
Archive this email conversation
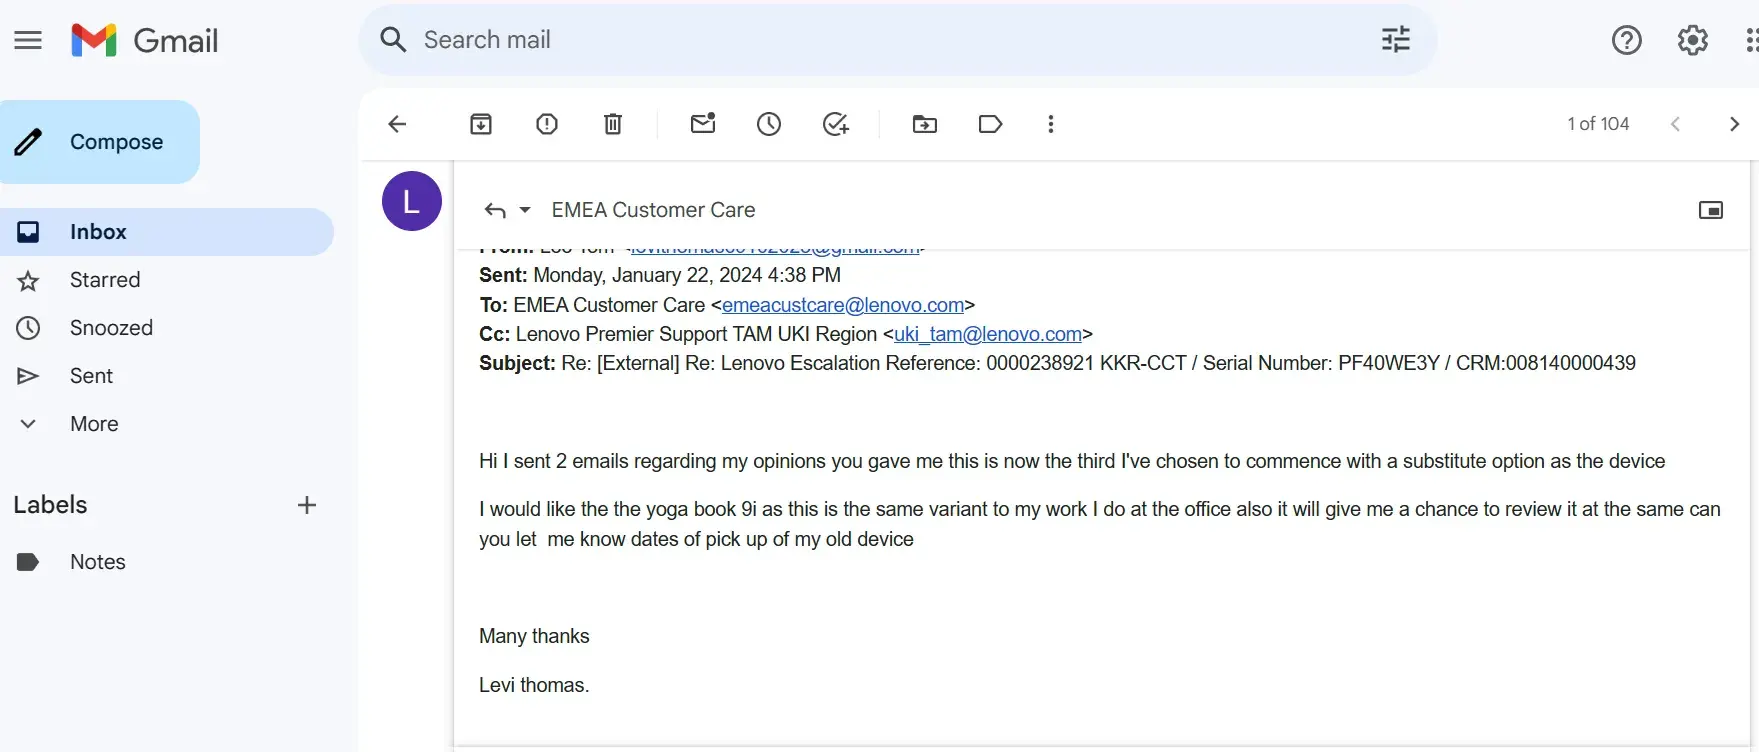(481, 124)
